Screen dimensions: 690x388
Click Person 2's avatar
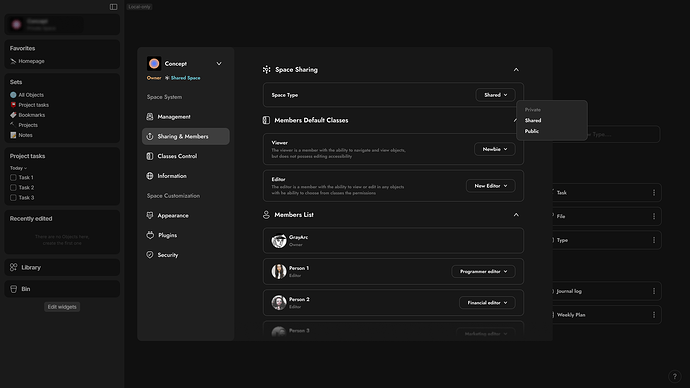point(279,303)
